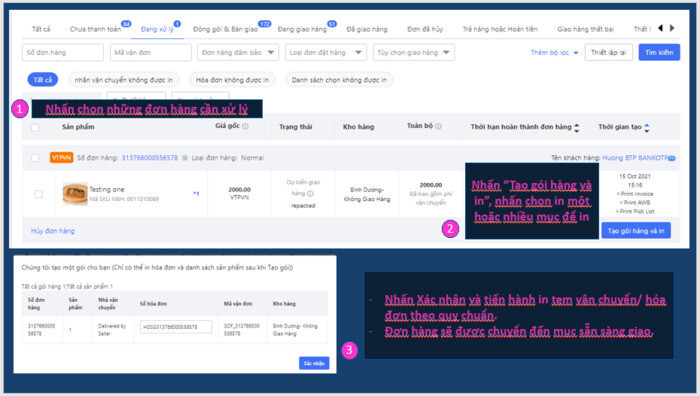
Task: Click the Testing one product thumbnail
Action: click(75, 194)
